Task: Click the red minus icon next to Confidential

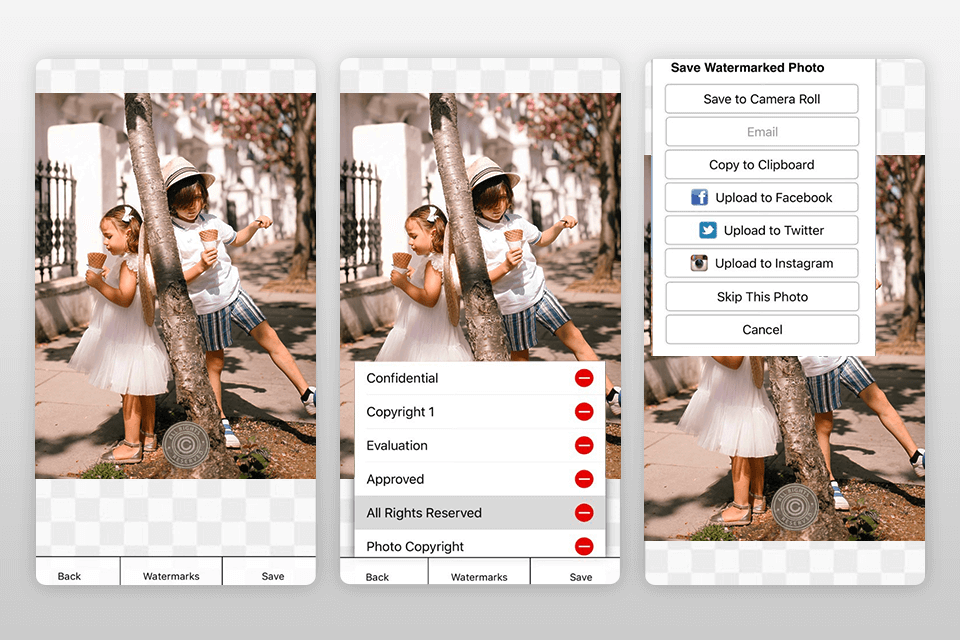Action: [x=584, y=378]
